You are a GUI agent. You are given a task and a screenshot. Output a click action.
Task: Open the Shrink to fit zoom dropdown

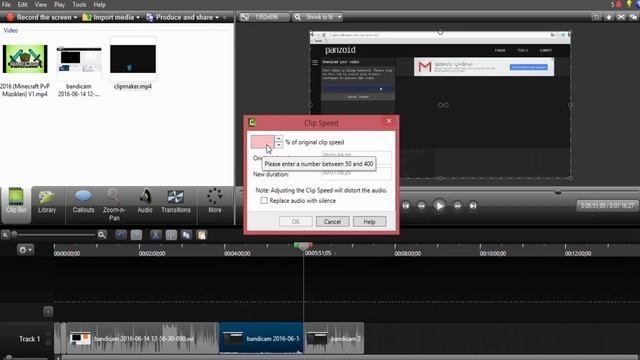[x=318, y=17]
